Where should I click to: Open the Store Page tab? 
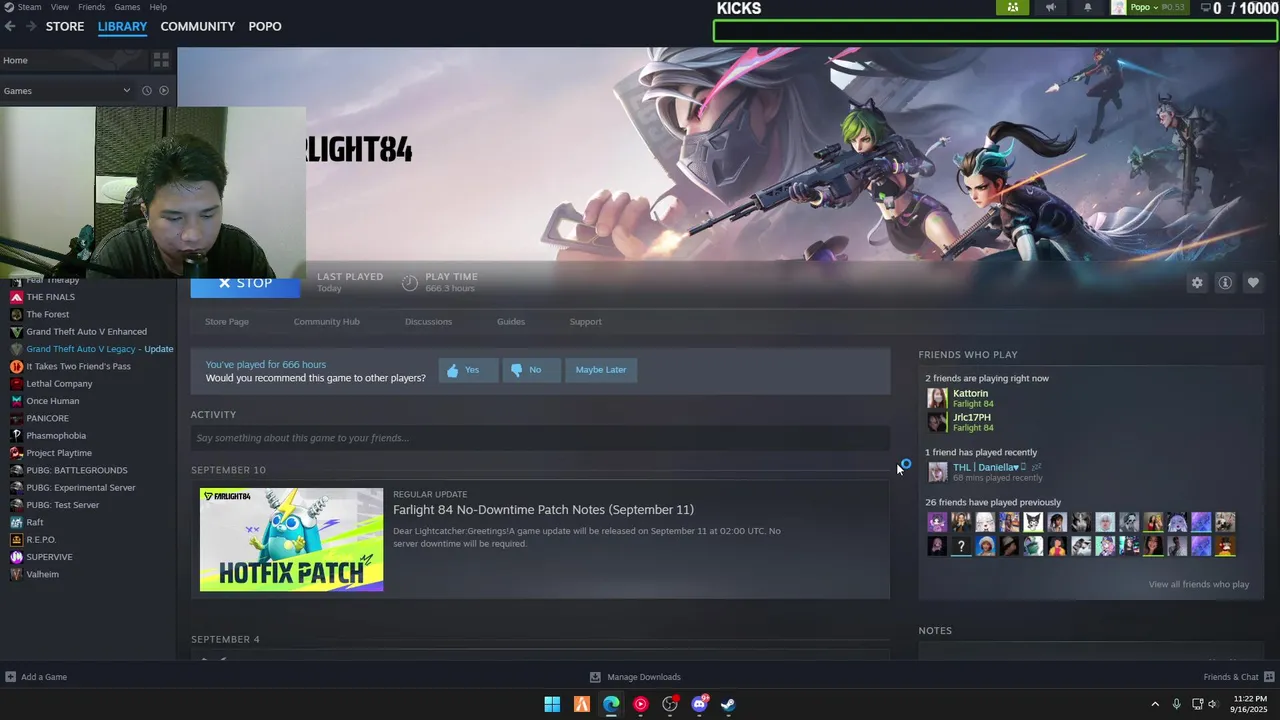coord(227,322)
